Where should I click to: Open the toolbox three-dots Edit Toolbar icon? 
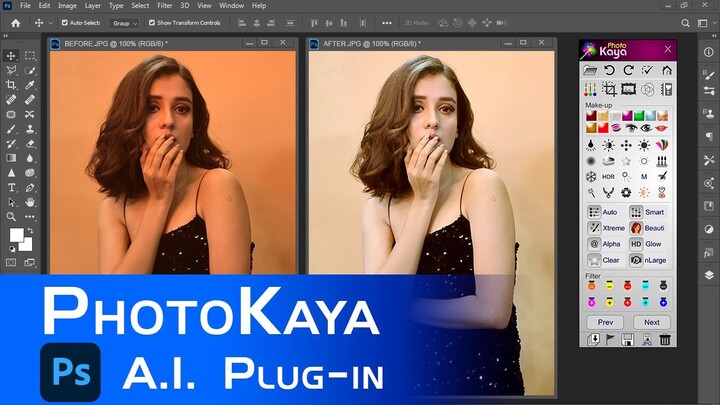30,217
